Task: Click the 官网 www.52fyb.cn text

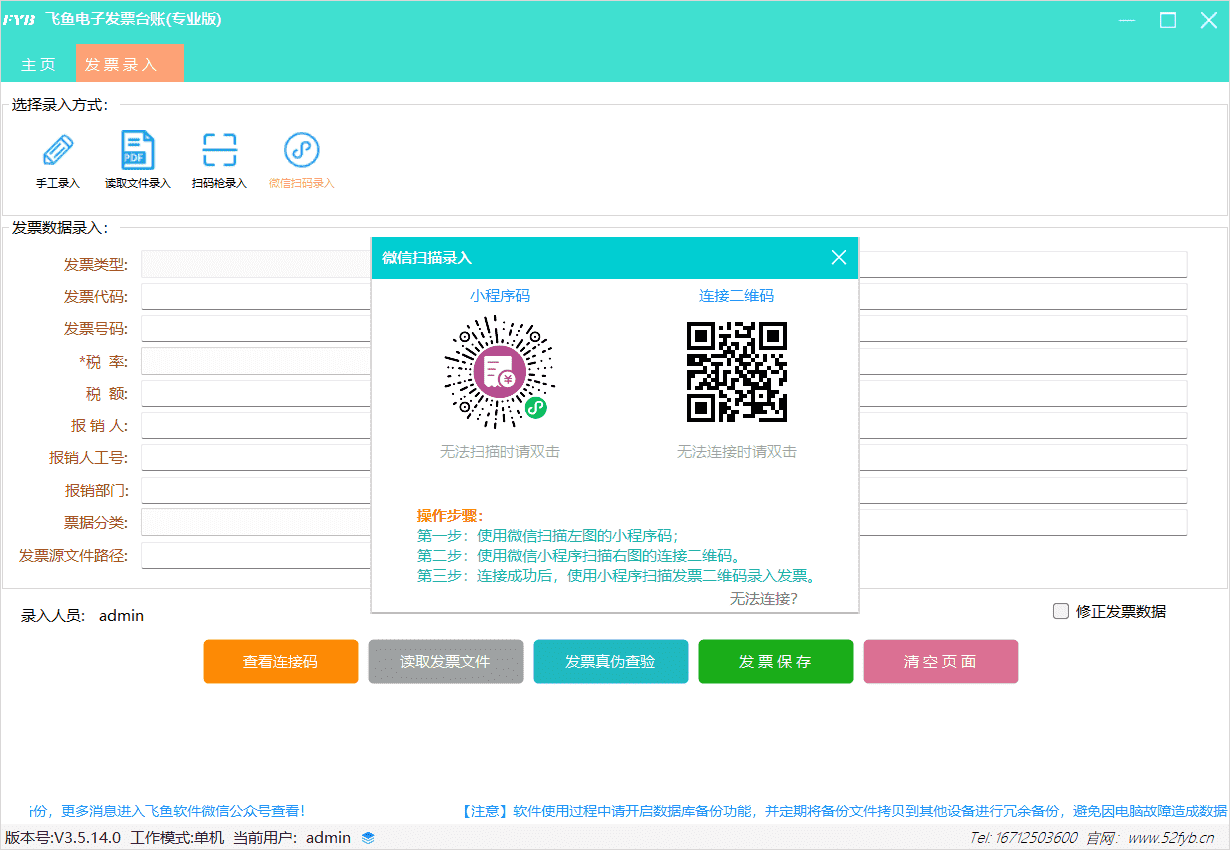Action: point(1151,838)
